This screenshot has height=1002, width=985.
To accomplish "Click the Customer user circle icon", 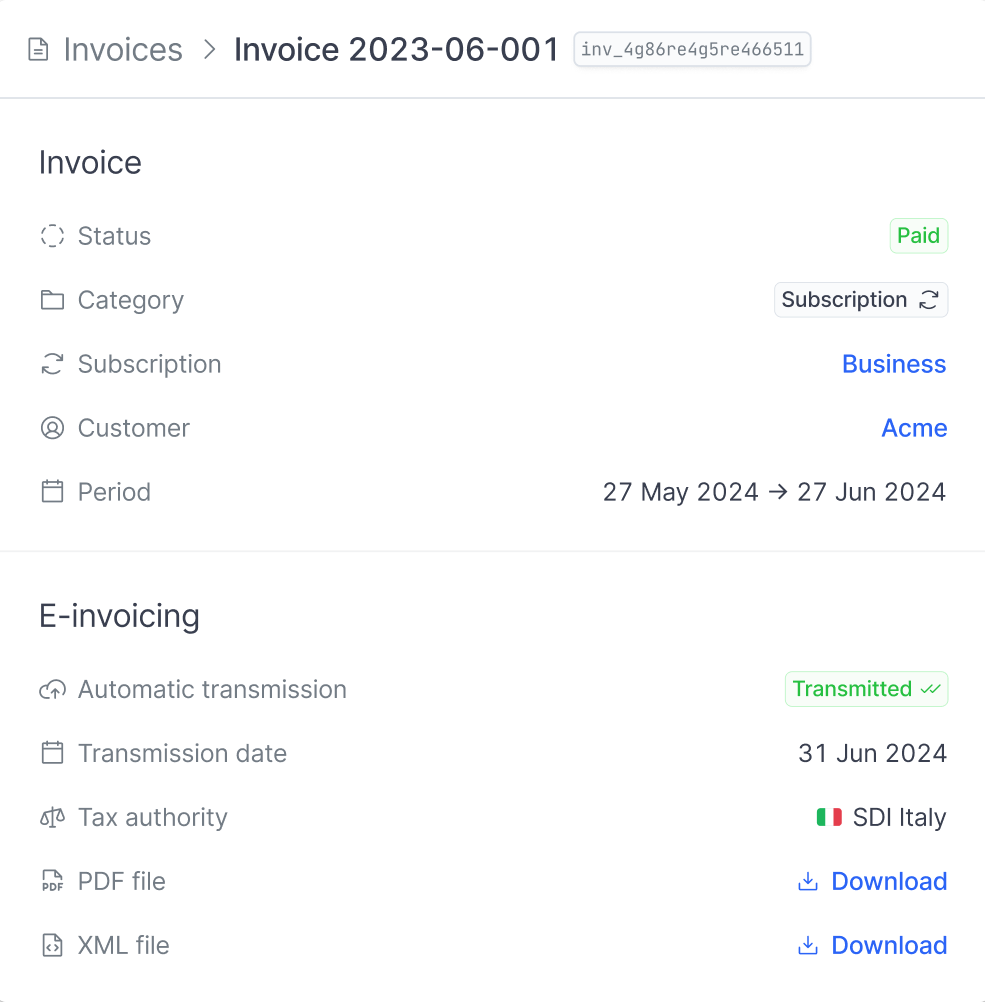I will pos(52,428).
